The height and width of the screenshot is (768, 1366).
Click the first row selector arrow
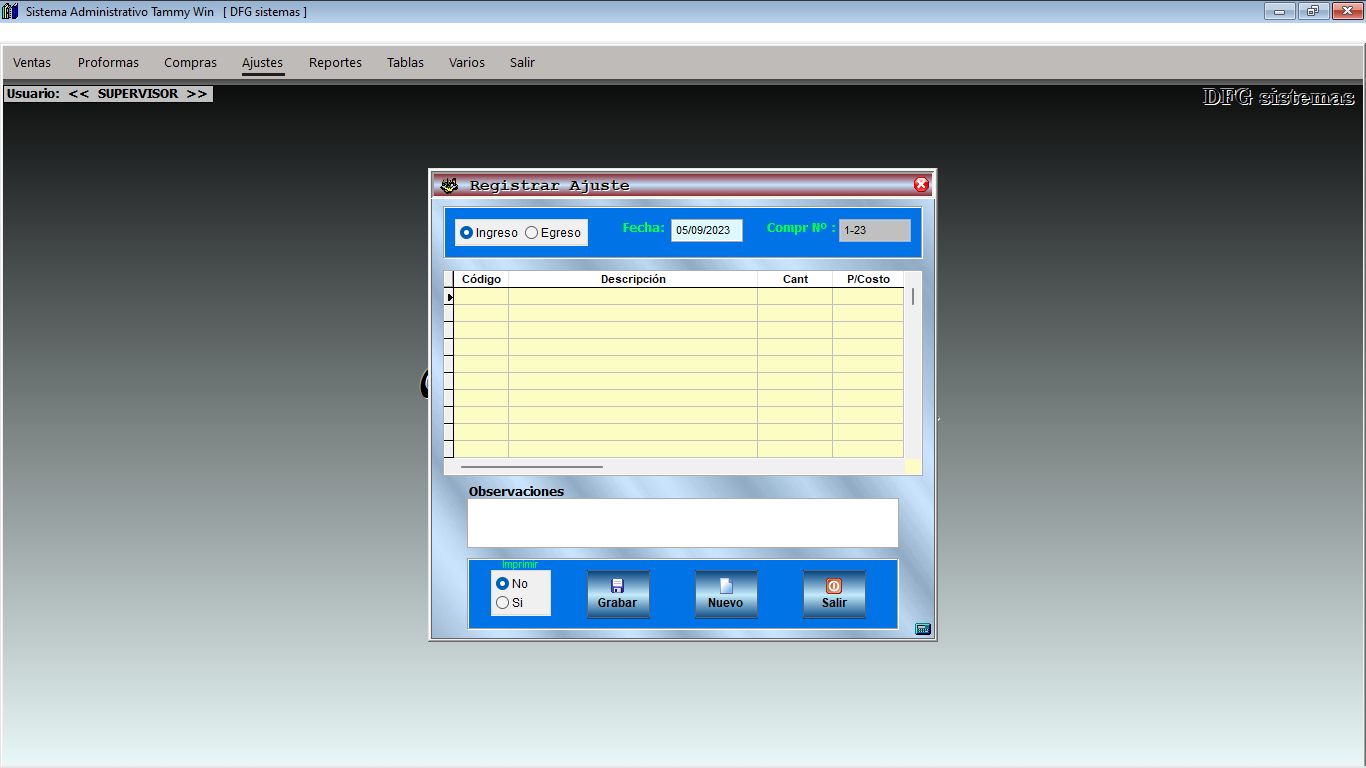coord(449,297)
